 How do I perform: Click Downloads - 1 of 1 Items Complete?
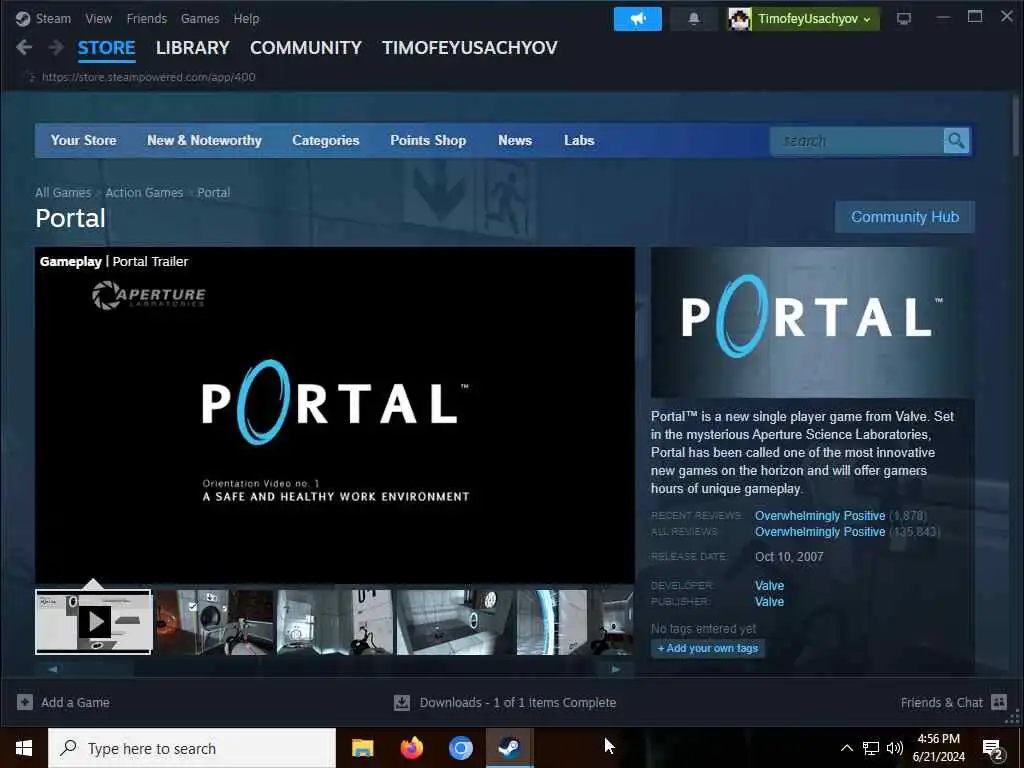[x=517, y=703]
